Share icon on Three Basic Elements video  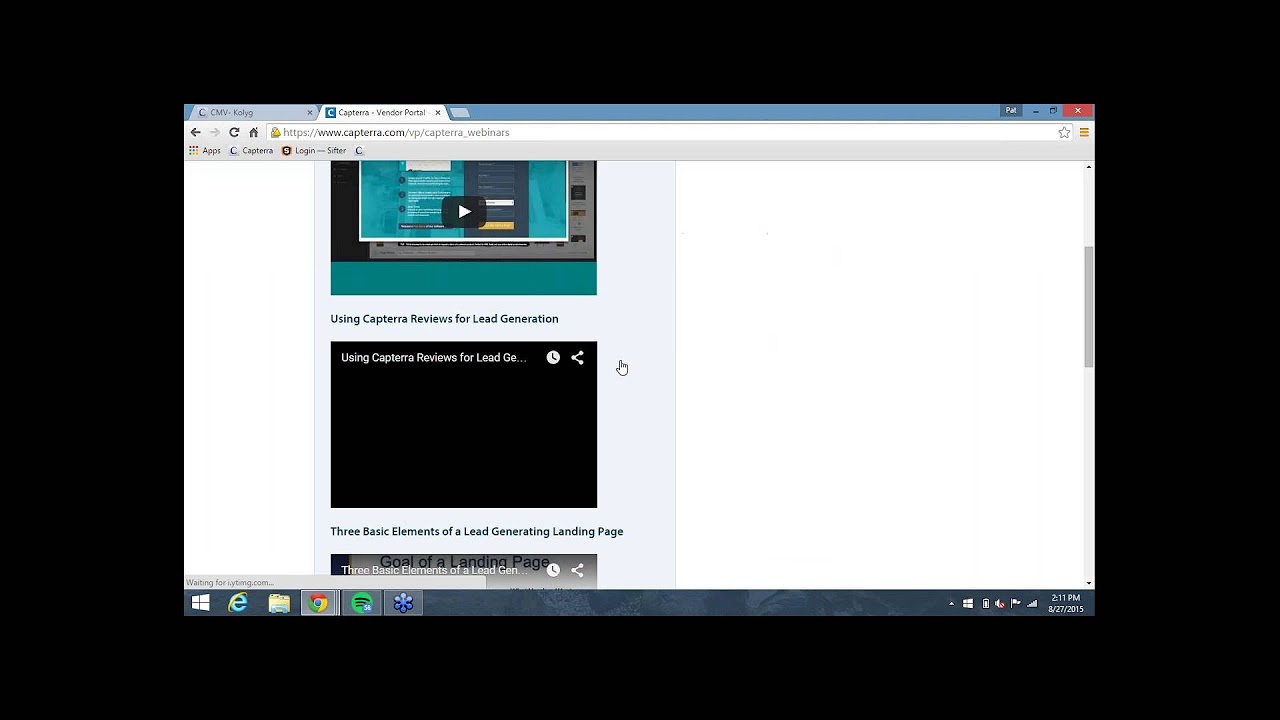click(x=577, y=570)
